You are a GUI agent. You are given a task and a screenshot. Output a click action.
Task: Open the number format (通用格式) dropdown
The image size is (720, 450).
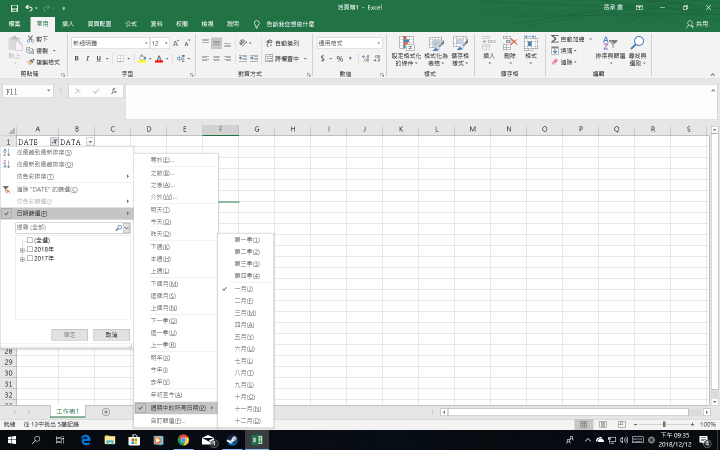click(x=379, y=43)
